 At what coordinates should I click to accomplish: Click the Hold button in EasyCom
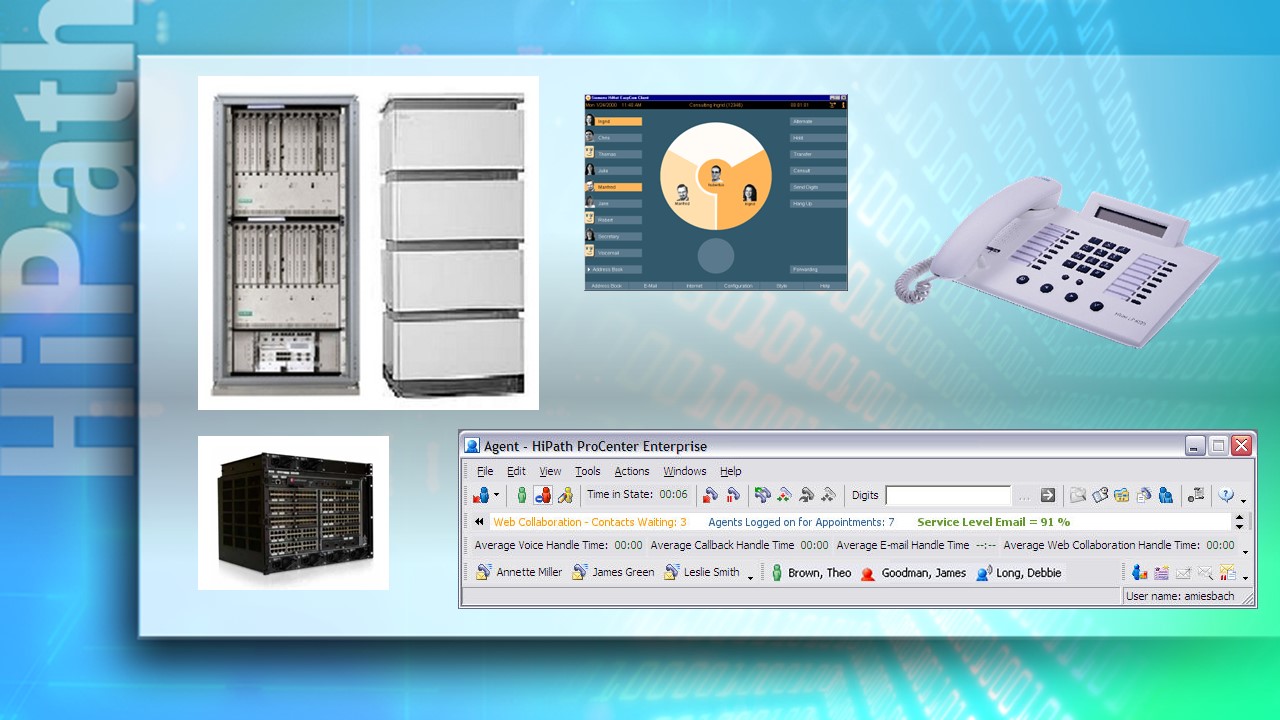pyautogui.click(x=818, y=138)
